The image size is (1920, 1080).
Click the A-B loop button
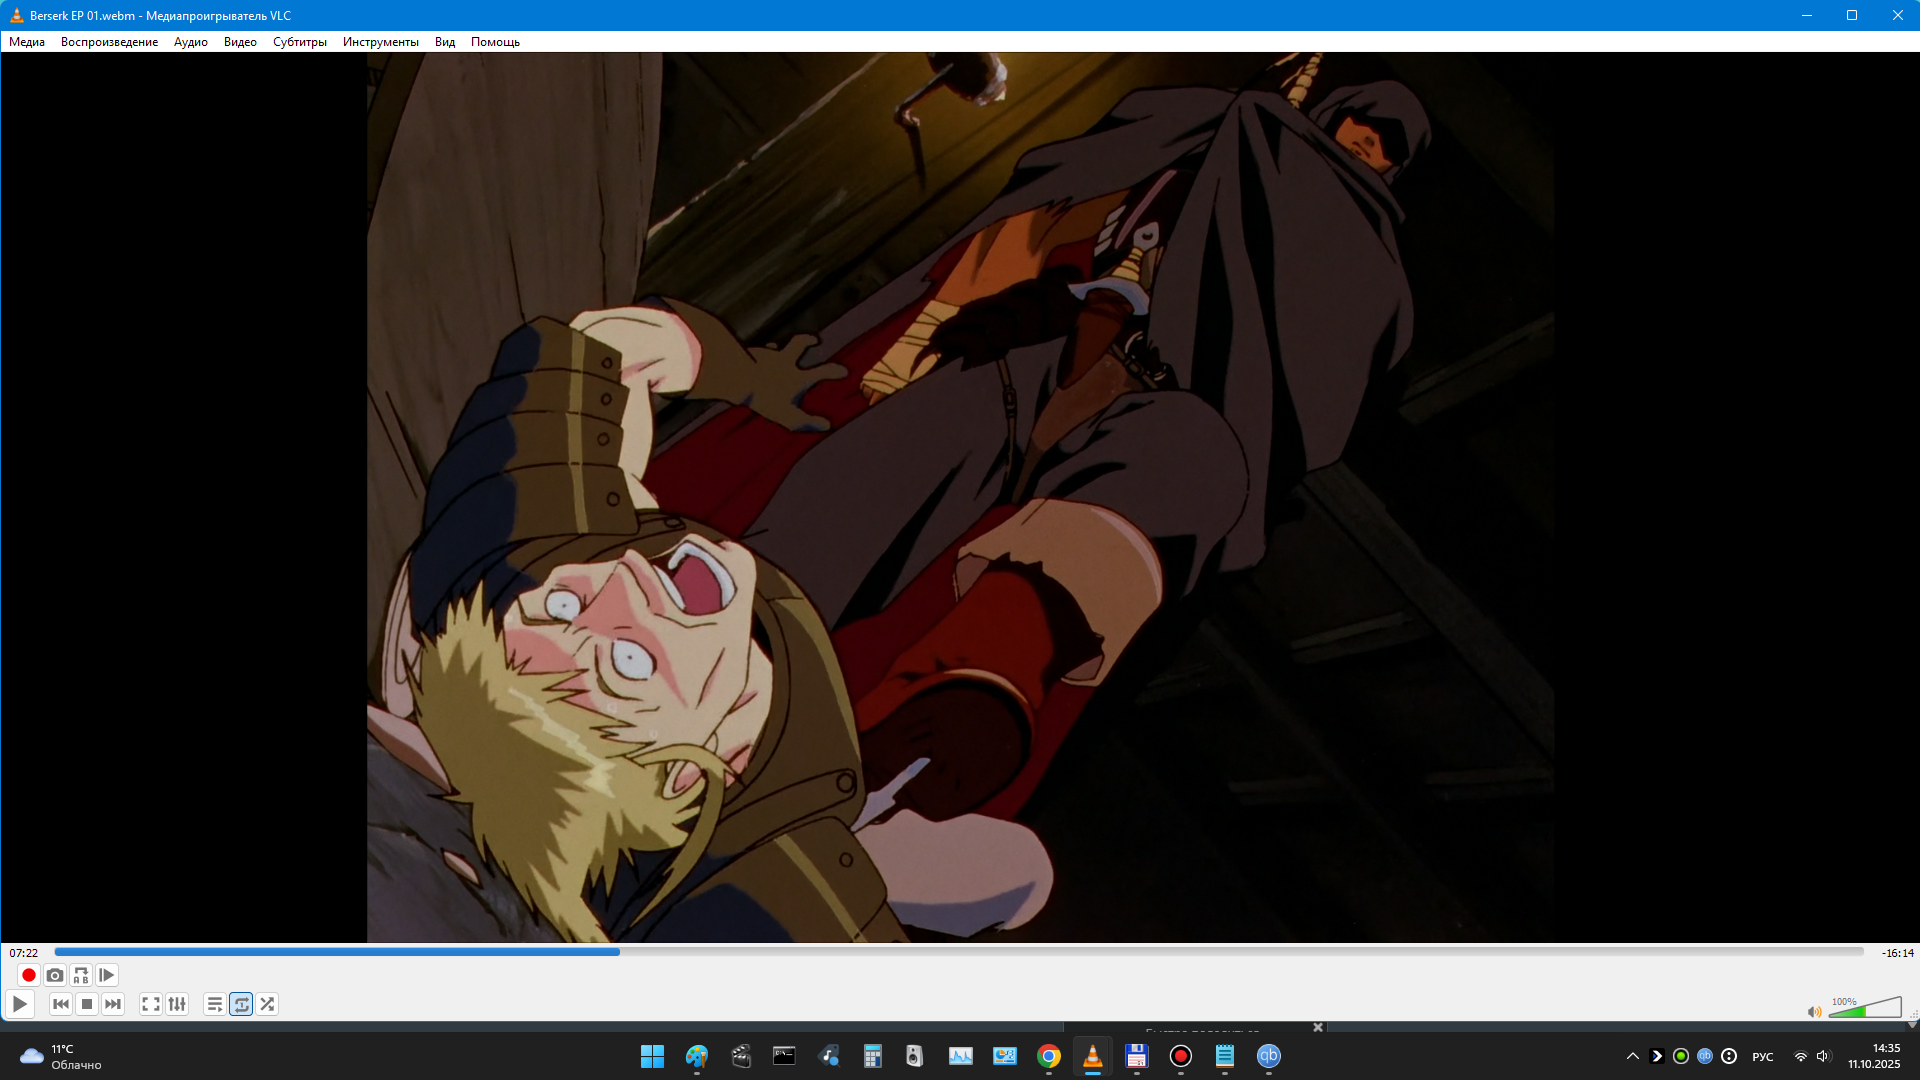(81, 975)
